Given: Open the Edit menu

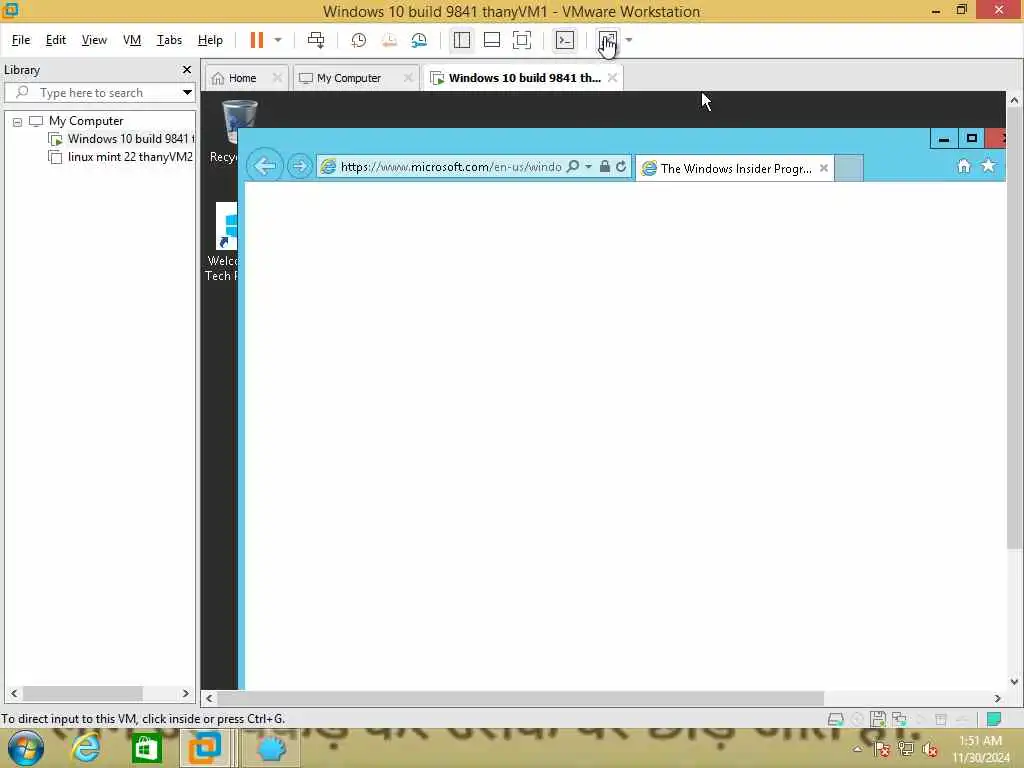Looking at the screenshot, I should [56, 40].
